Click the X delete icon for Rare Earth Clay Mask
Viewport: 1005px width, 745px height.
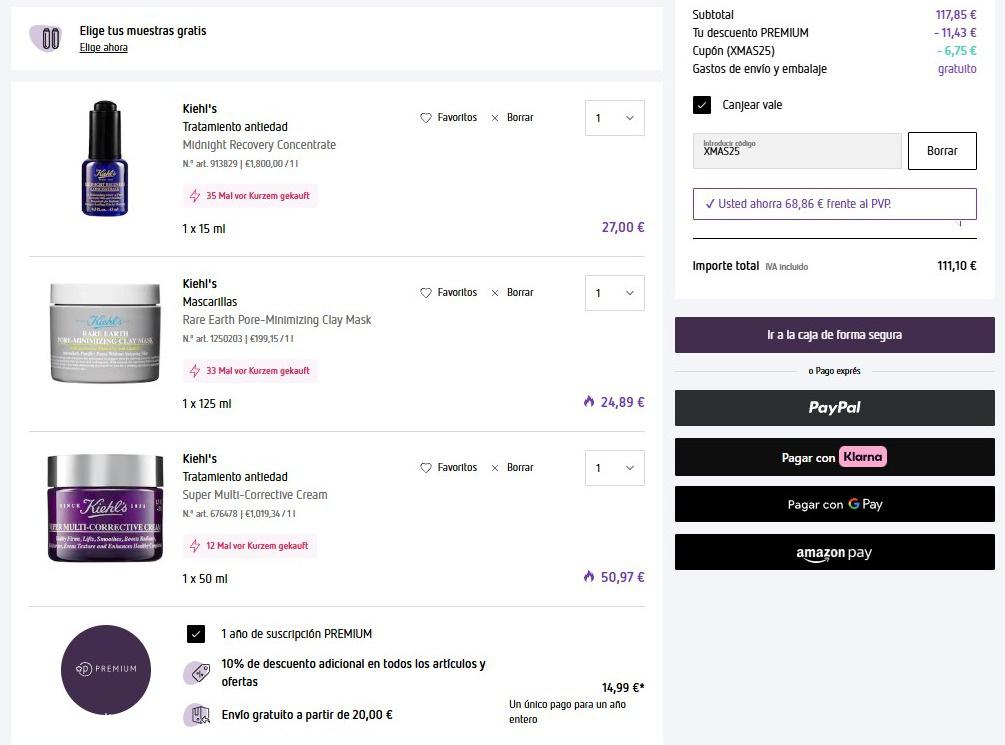click(495, 293)
